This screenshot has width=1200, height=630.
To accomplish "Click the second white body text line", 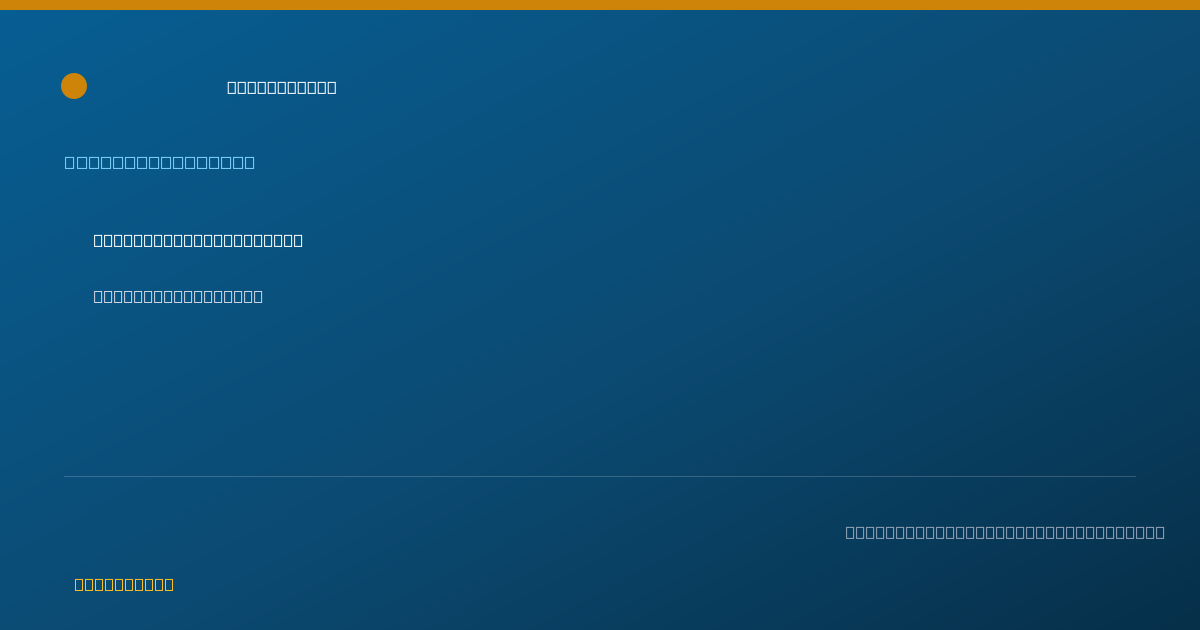I will [x=178, y=296].
